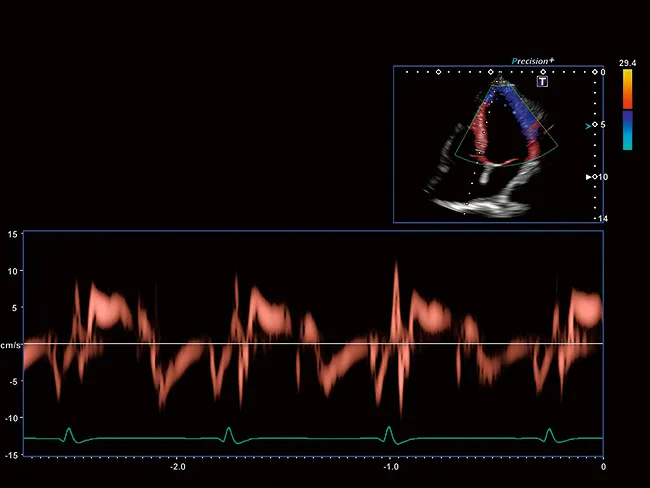Click the depth 14 label on depth scale
Image resolution: width=650 pixels, height=488 pixels.
coord(601,218)
